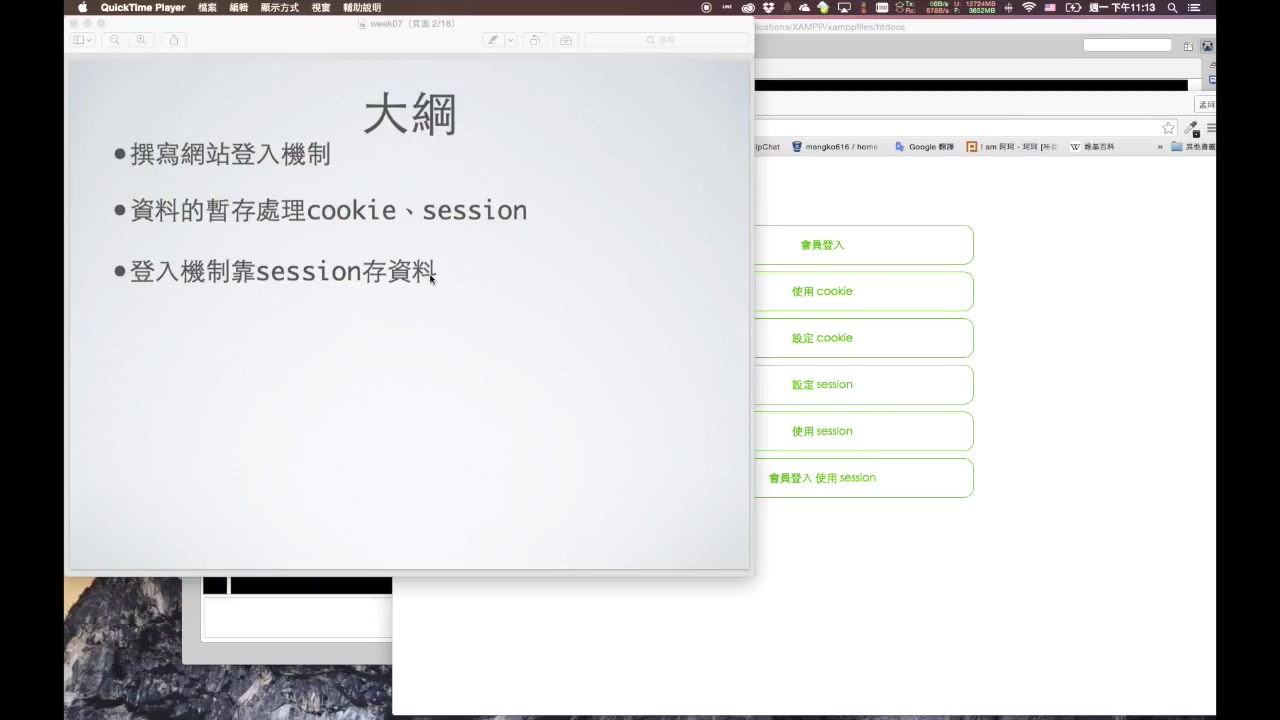This screenshot has height=720, width=1280.
Task: Open the Dropbox menu bar icon
Action: click(x=769, y=7)
